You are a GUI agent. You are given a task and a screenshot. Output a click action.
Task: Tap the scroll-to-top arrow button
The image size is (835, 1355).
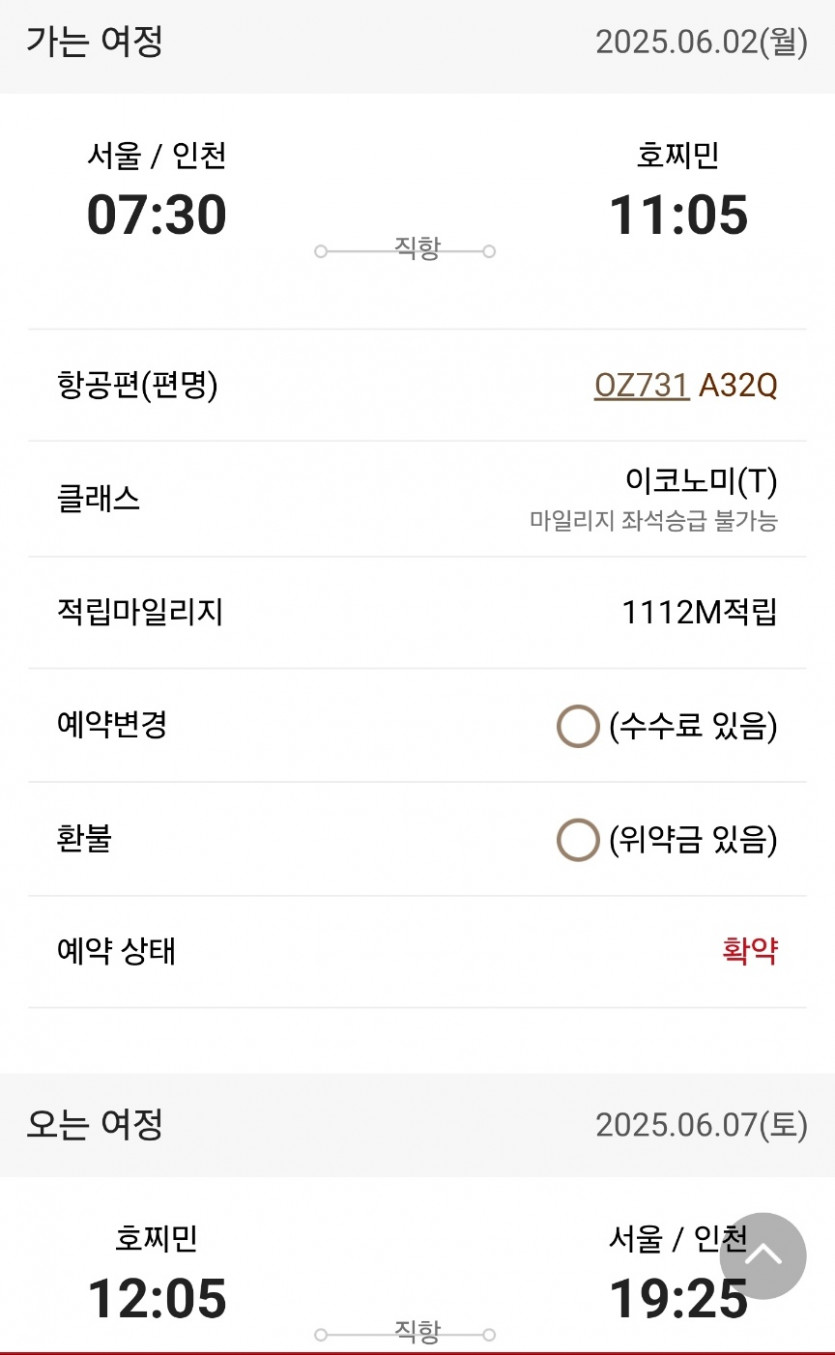coord(763,1256)
